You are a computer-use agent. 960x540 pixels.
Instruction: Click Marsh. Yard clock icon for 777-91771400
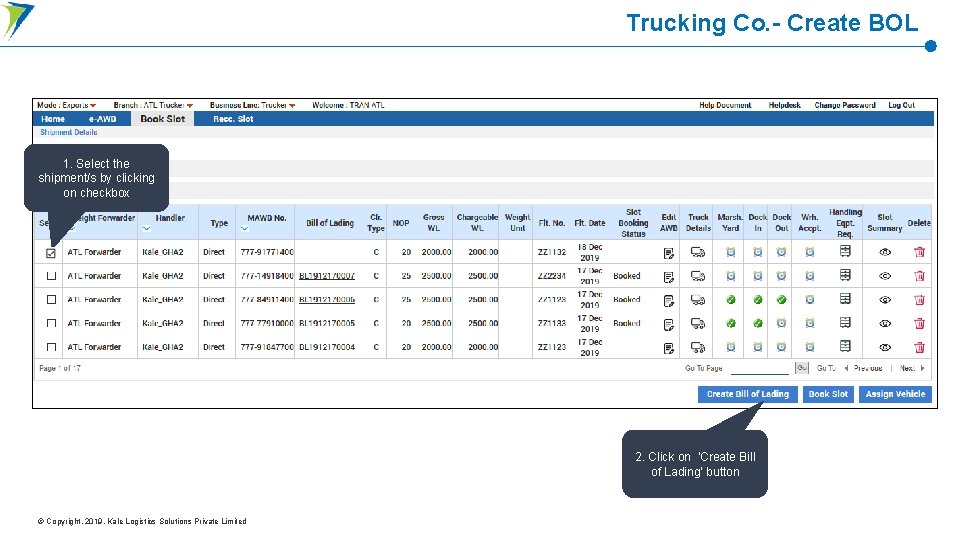(730, 252)
